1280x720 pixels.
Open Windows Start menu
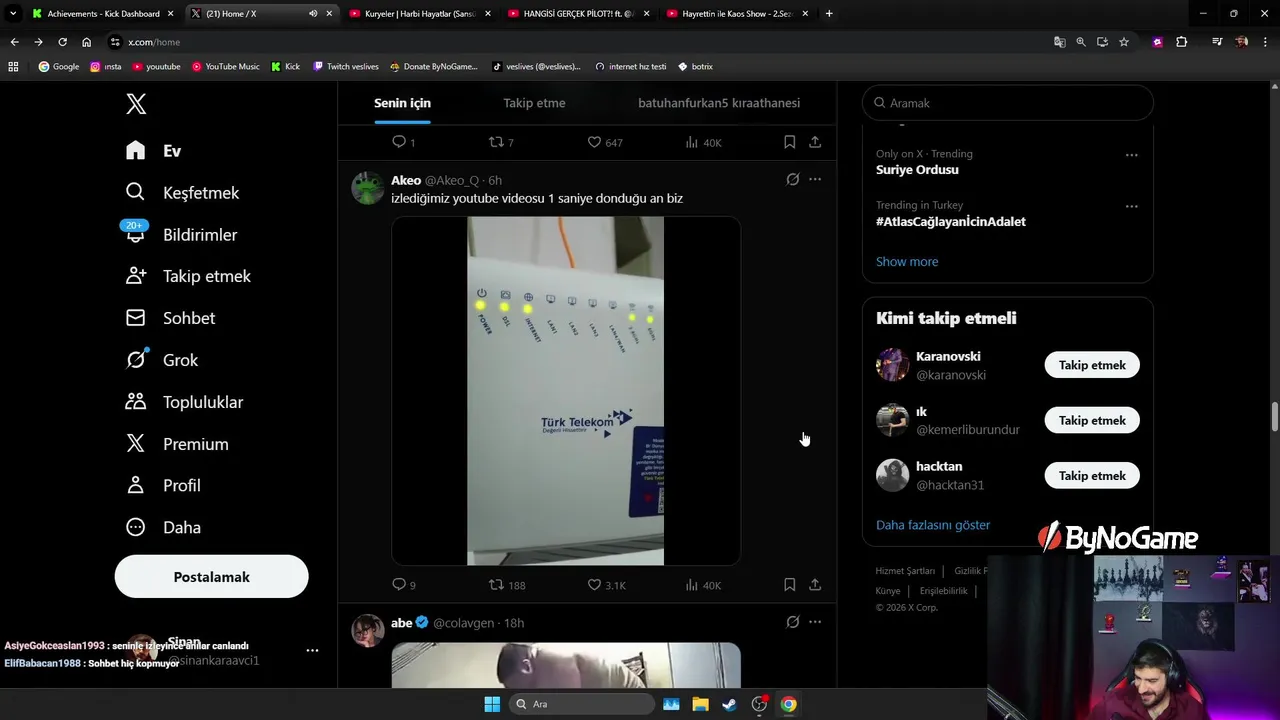point(492,704)
